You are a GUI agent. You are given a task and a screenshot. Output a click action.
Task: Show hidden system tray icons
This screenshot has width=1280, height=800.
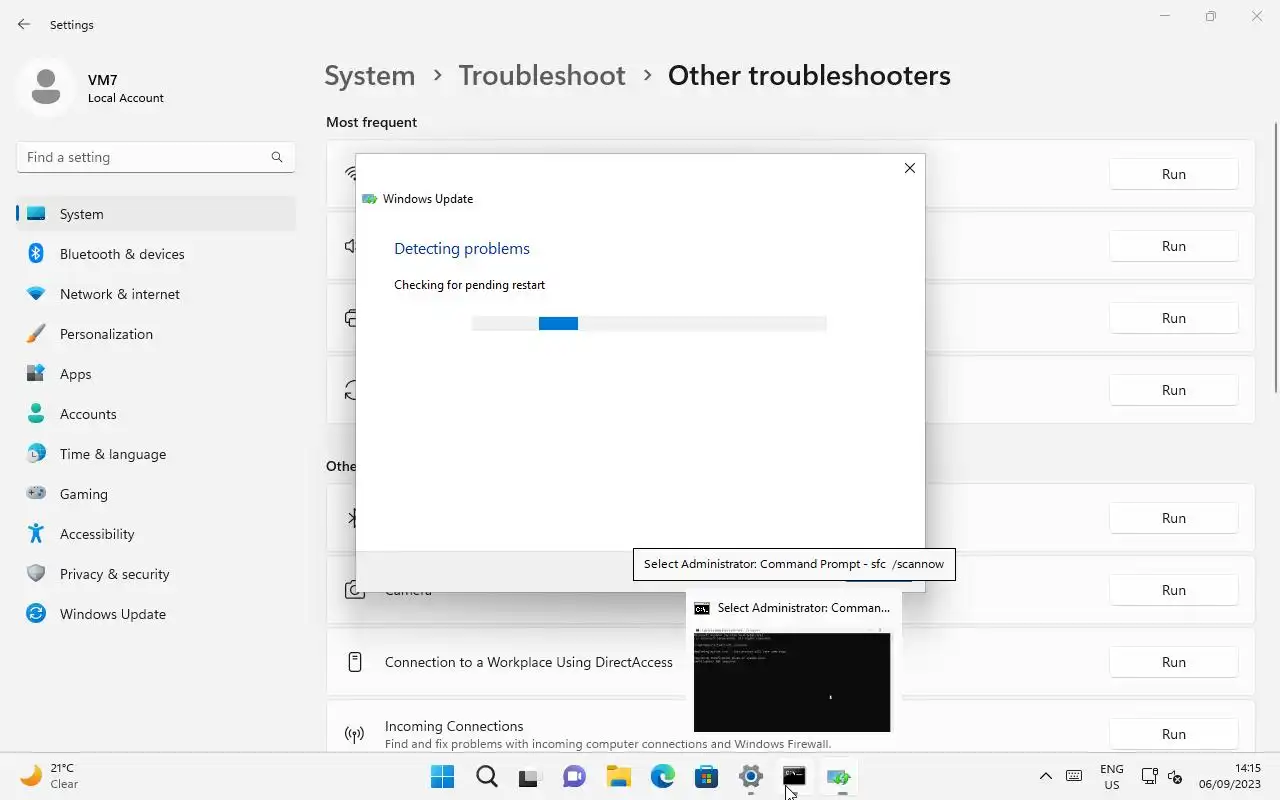(1045, 776)
